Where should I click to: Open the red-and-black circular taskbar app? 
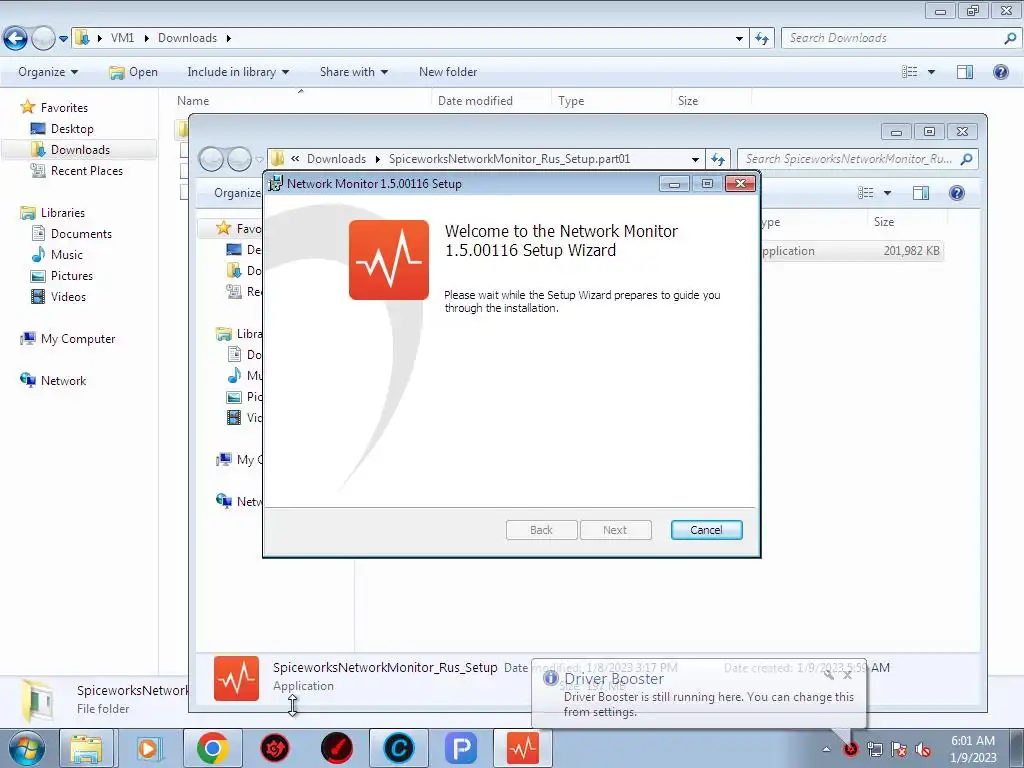(x=336, y=748)
